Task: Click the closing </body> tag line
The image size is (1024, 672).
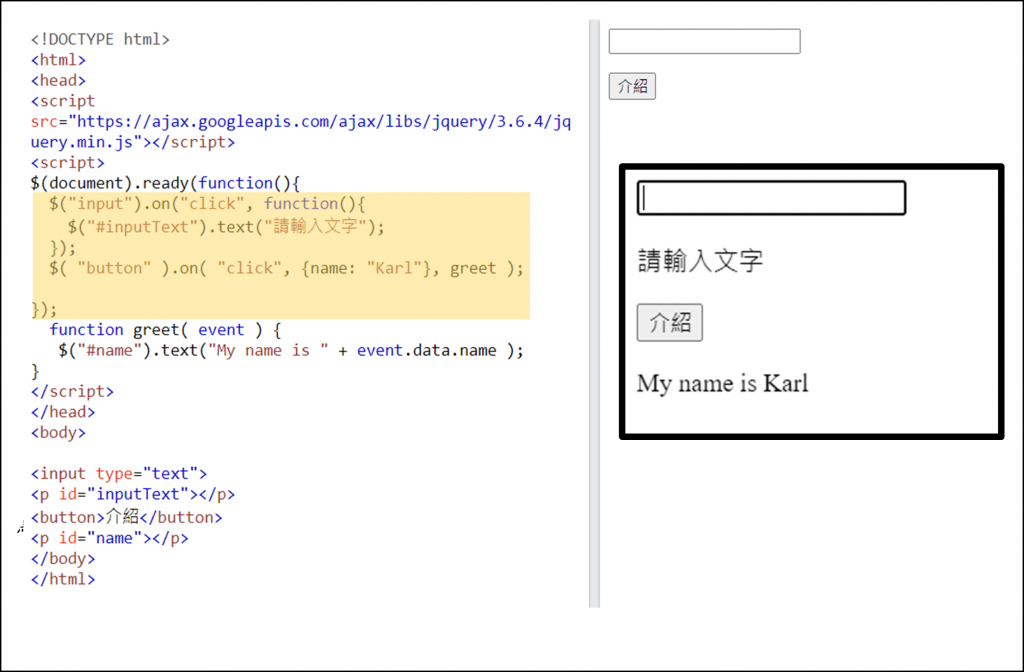Action: (x=63, y=559)
